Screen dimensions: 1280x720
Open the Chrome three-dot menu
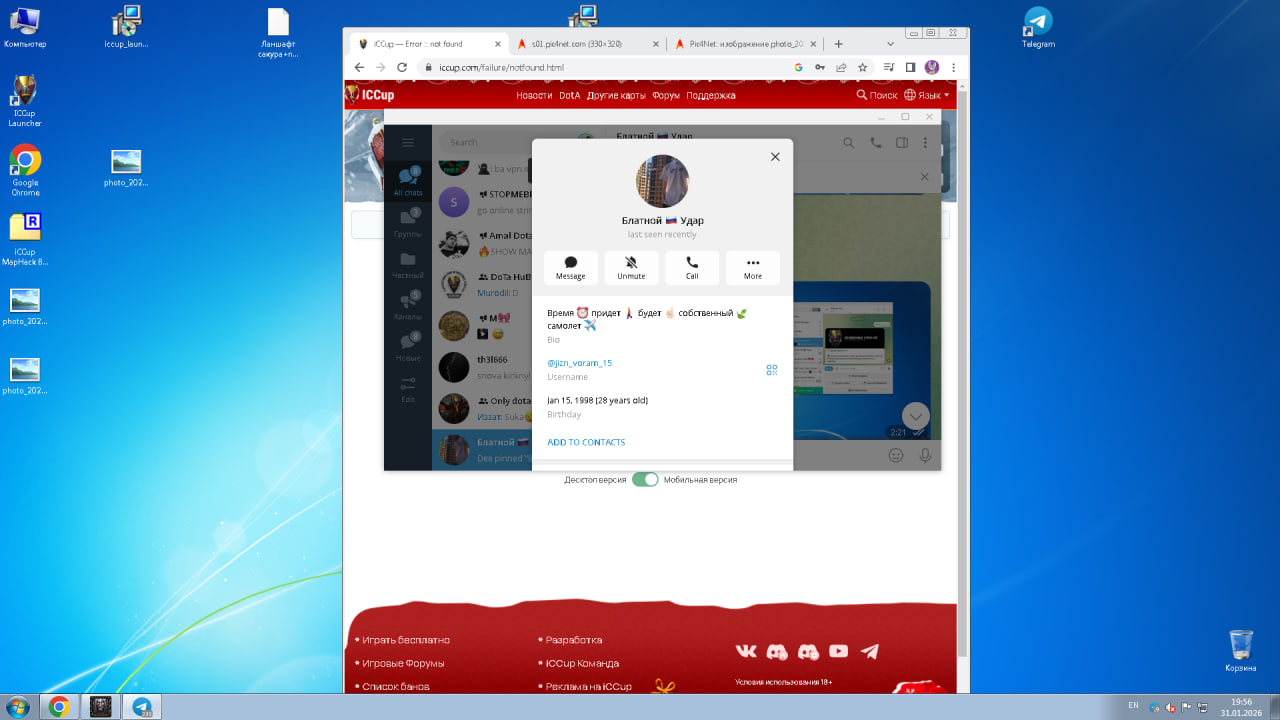(x=953, y=67)
